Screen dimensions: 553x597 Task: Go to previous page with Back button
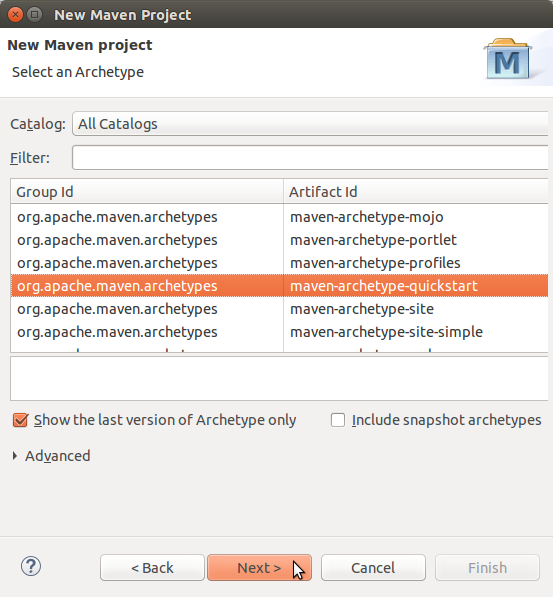pyautogui.click(x=152, y=568)
